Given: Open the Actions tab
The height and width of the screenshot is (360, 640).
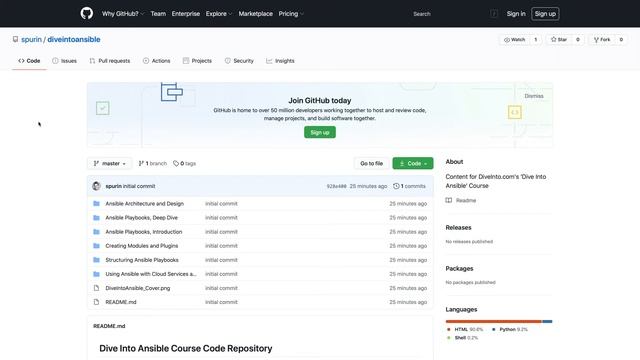Looking at the screenshot, I should click(x=156, y=61).
